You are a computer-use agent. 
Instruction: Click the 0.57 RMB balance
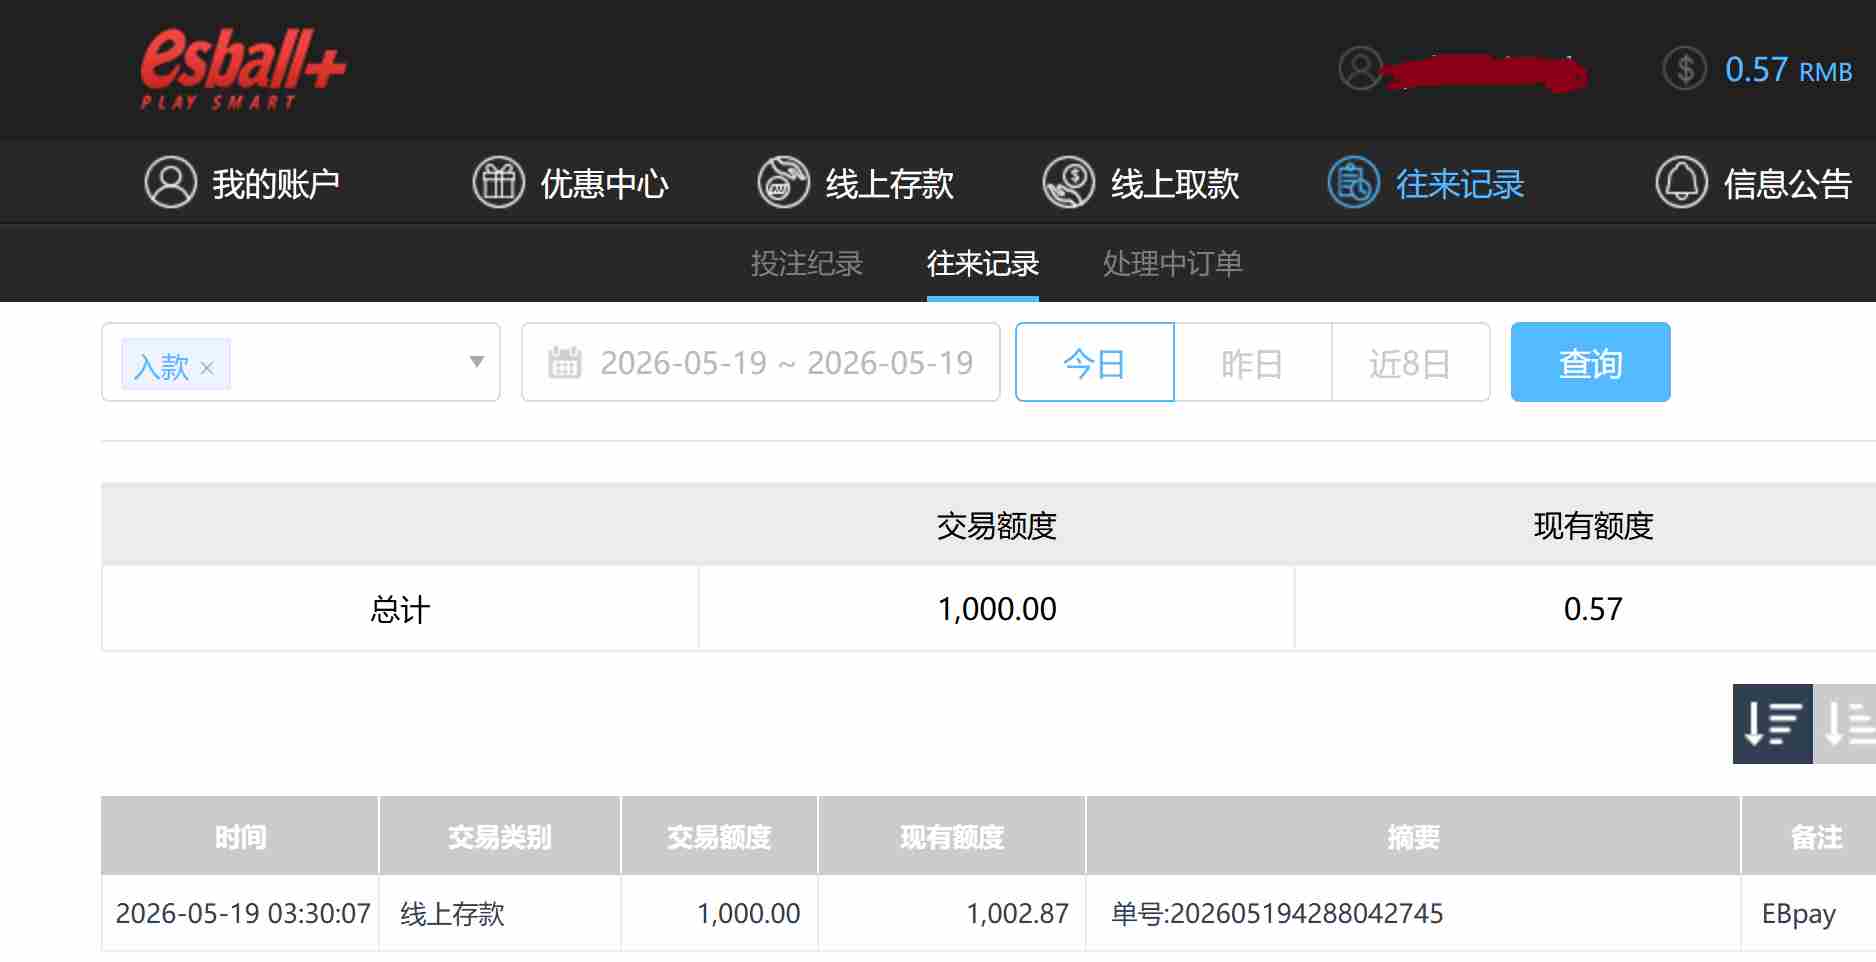pyautogui.click(x=1788, y=70)
